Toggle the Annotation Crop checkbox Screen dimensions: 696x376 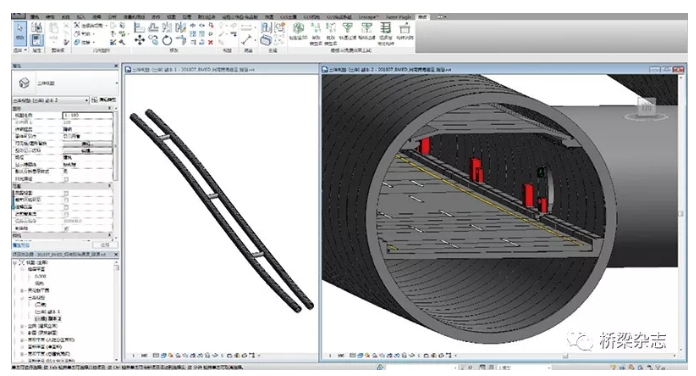(66, 207)
